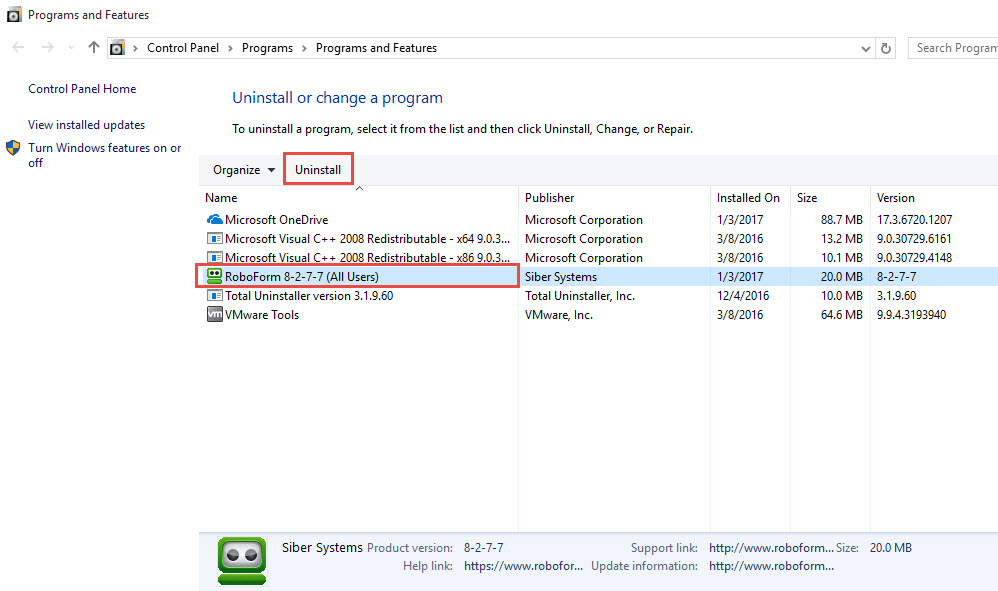Viewport: 998px width, 591px height.
Task: Open the Organize dropdown menu
Action: coord(244,170)
